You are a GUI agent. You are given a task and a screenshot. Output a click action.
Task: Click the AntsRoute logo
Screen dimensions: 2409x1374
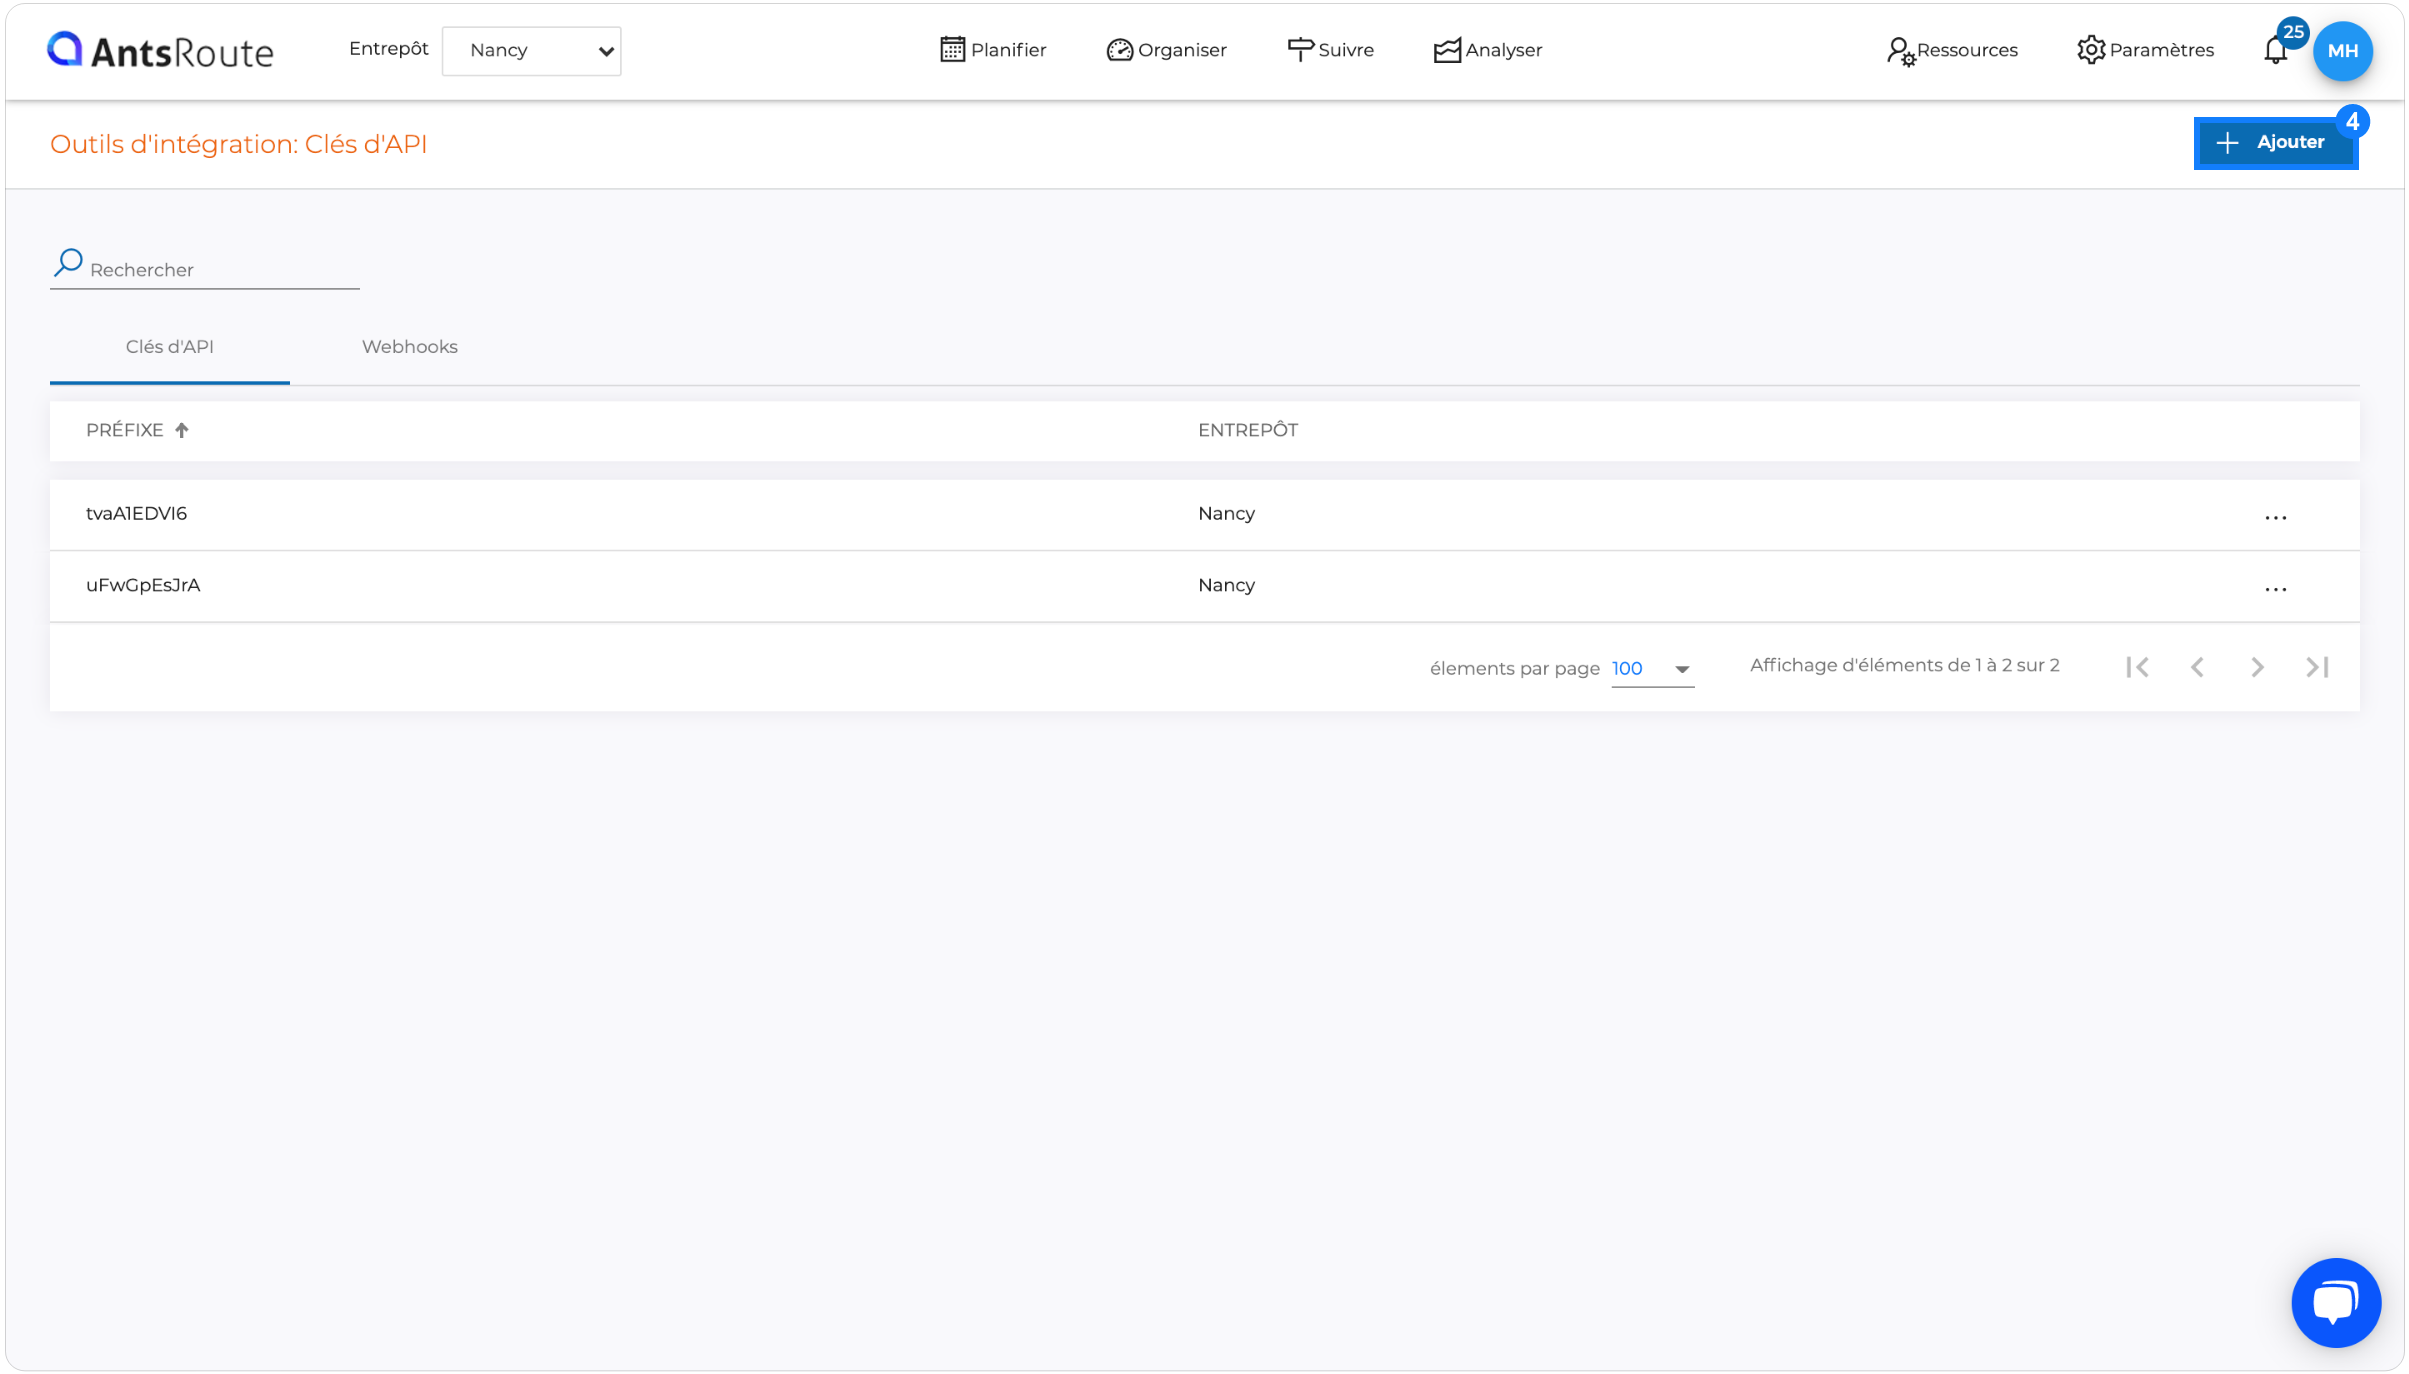coord(160,50)
